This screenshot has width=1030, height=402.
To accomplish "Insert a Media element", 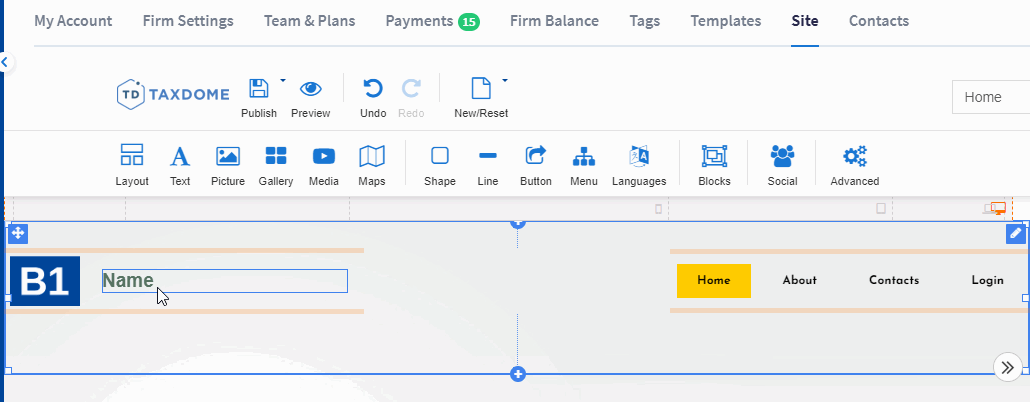I will [x=323, y=156].
